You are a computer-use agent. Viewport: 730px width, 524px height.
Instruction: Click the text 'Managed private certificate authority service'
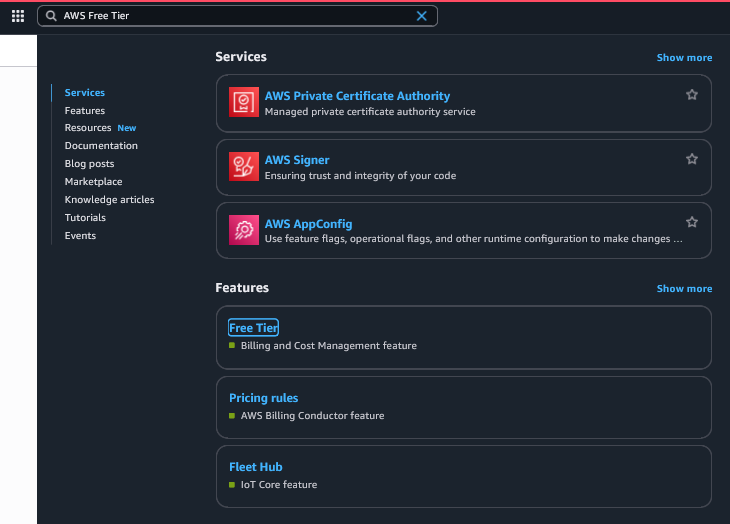click(370, 112)
